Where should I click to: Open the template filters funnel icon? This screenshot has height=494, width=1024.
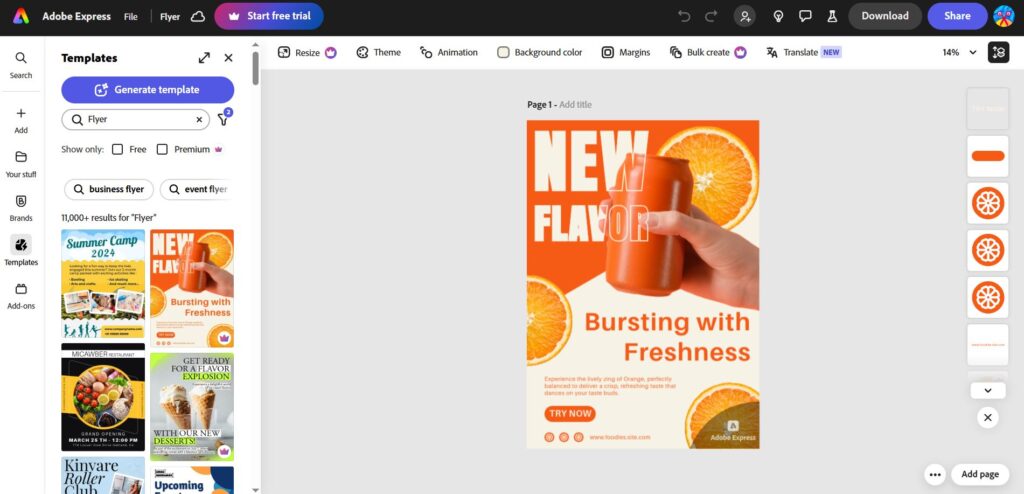(x=223, y=119)
